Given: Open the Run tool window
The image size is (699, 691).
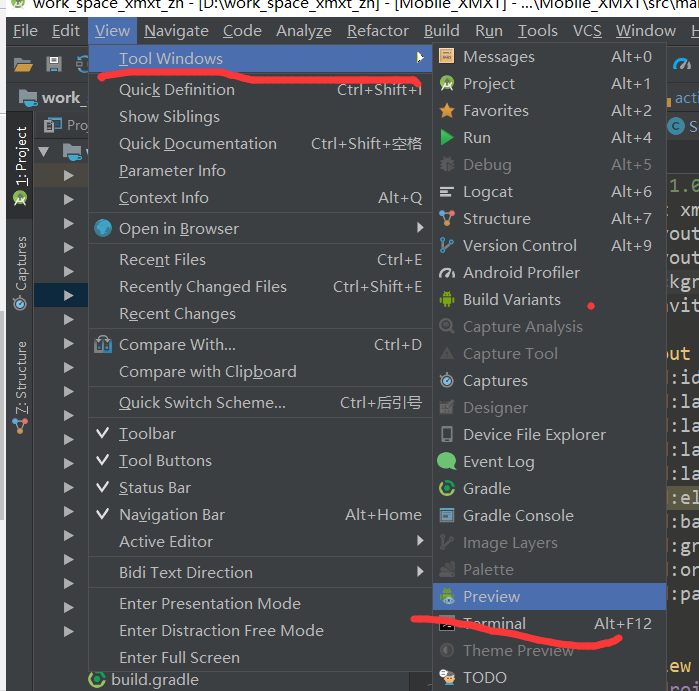Looking at the screenshot, I should point(549,138).
